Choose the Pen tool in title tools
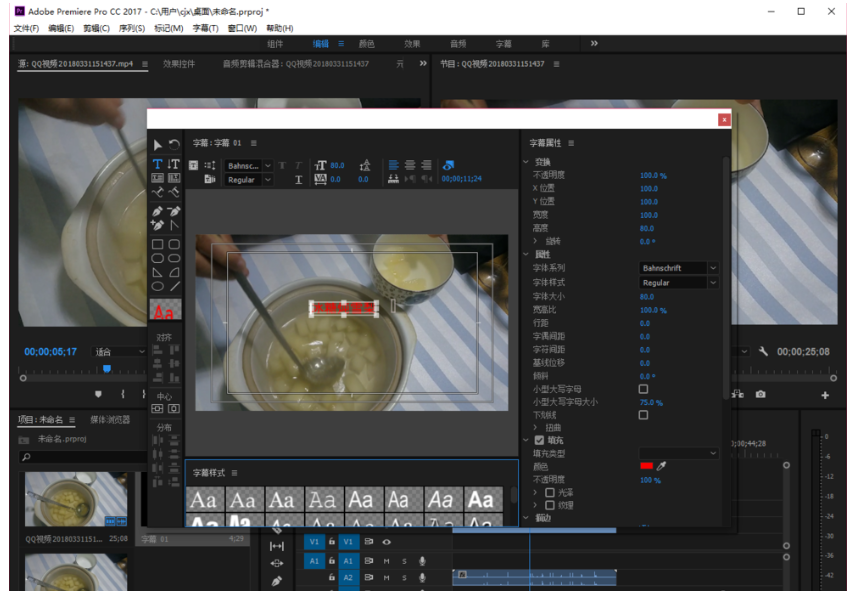 click(157, 212)
